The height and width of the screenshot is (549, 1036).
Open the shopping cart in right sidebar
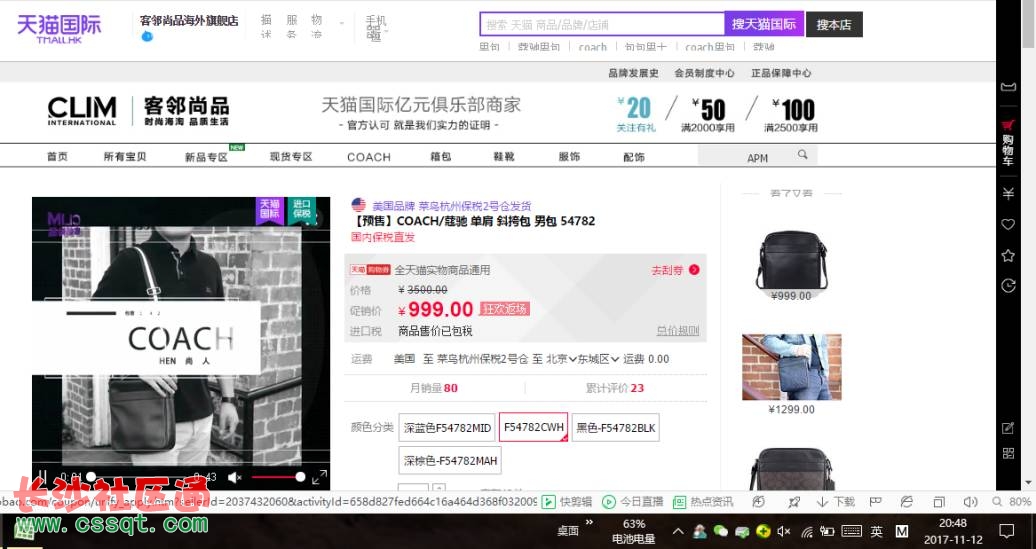click(x=1008, y=142)
